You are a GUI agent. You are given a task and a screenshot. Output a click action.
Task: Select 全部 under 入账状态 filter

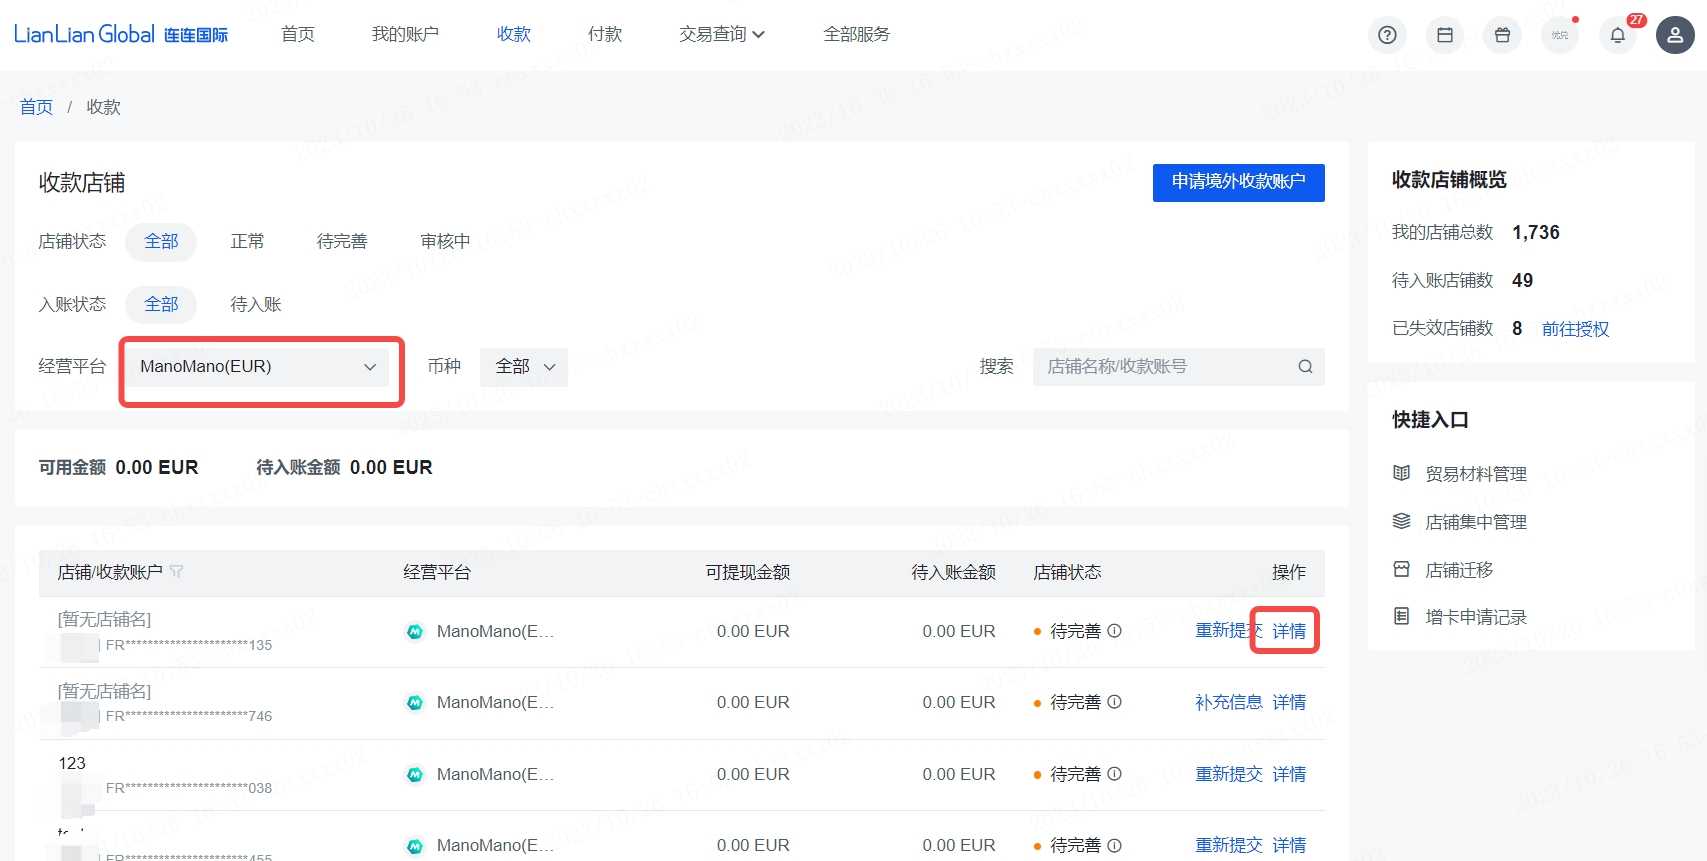point(161,304)
